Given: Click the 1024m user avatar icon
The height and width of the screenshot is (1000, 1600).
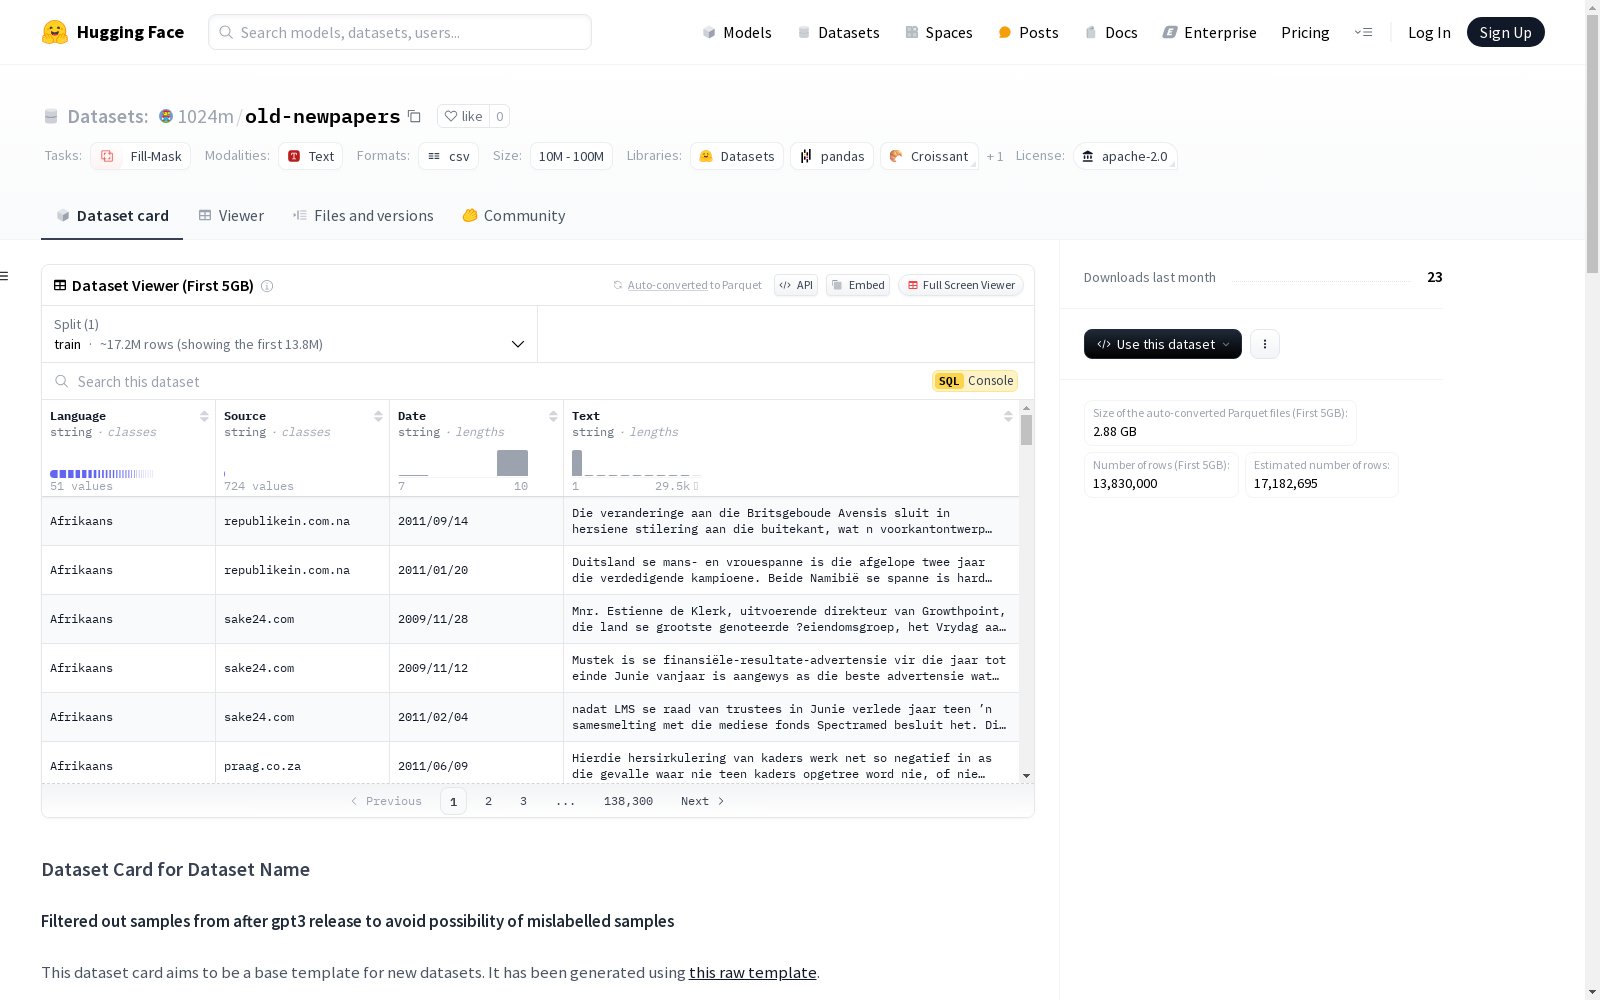Looking at the screenshot, I should (166, 116).
